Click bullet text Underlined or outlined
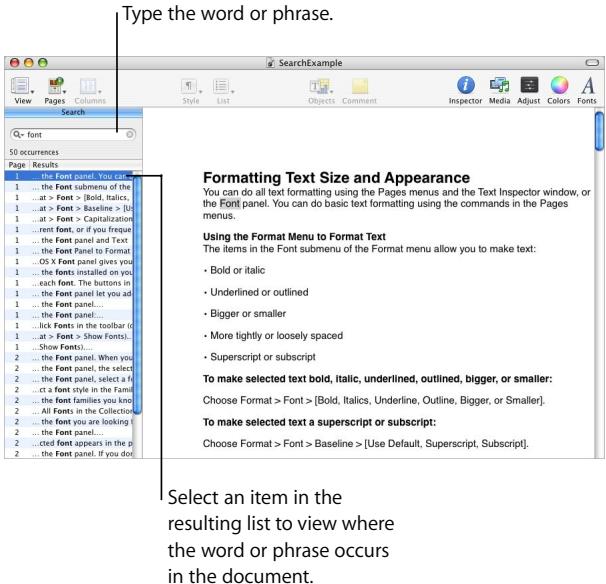Image resolution: width=606 pixels, height=584 pixels. click(x=259, y=292)
